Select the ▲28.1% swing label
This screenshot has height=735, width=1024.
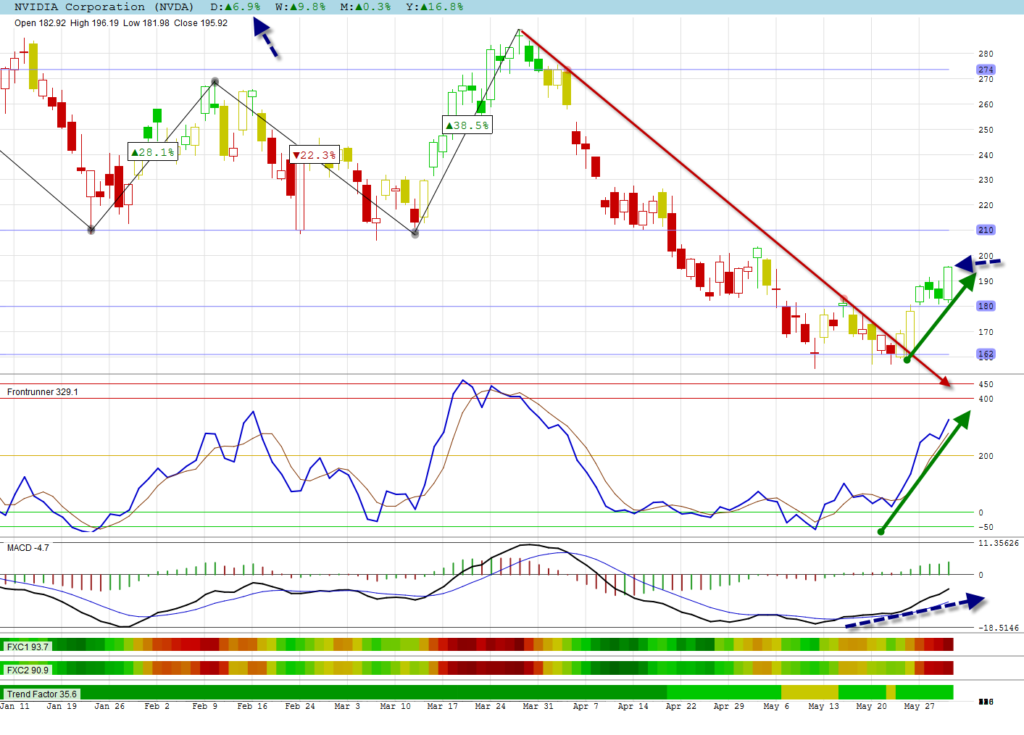tap(153, 152)
